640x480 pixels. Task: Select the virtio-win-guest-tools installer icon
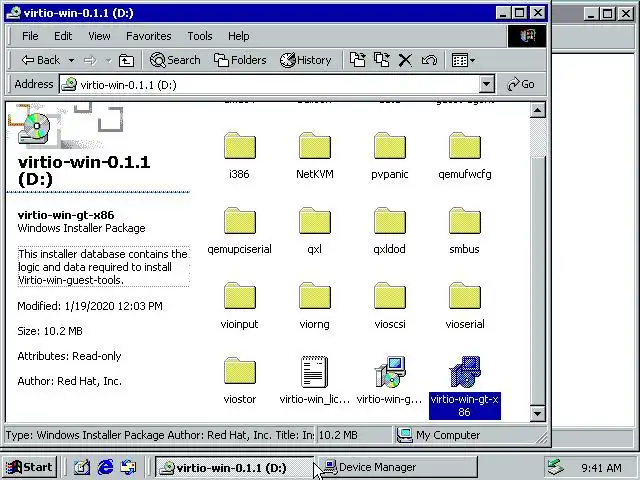coord(390,371)
